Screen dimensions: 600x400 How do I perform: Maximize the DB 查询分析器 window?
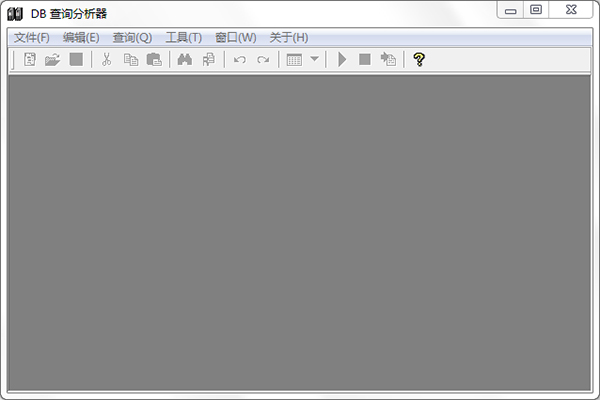point(536,10)
